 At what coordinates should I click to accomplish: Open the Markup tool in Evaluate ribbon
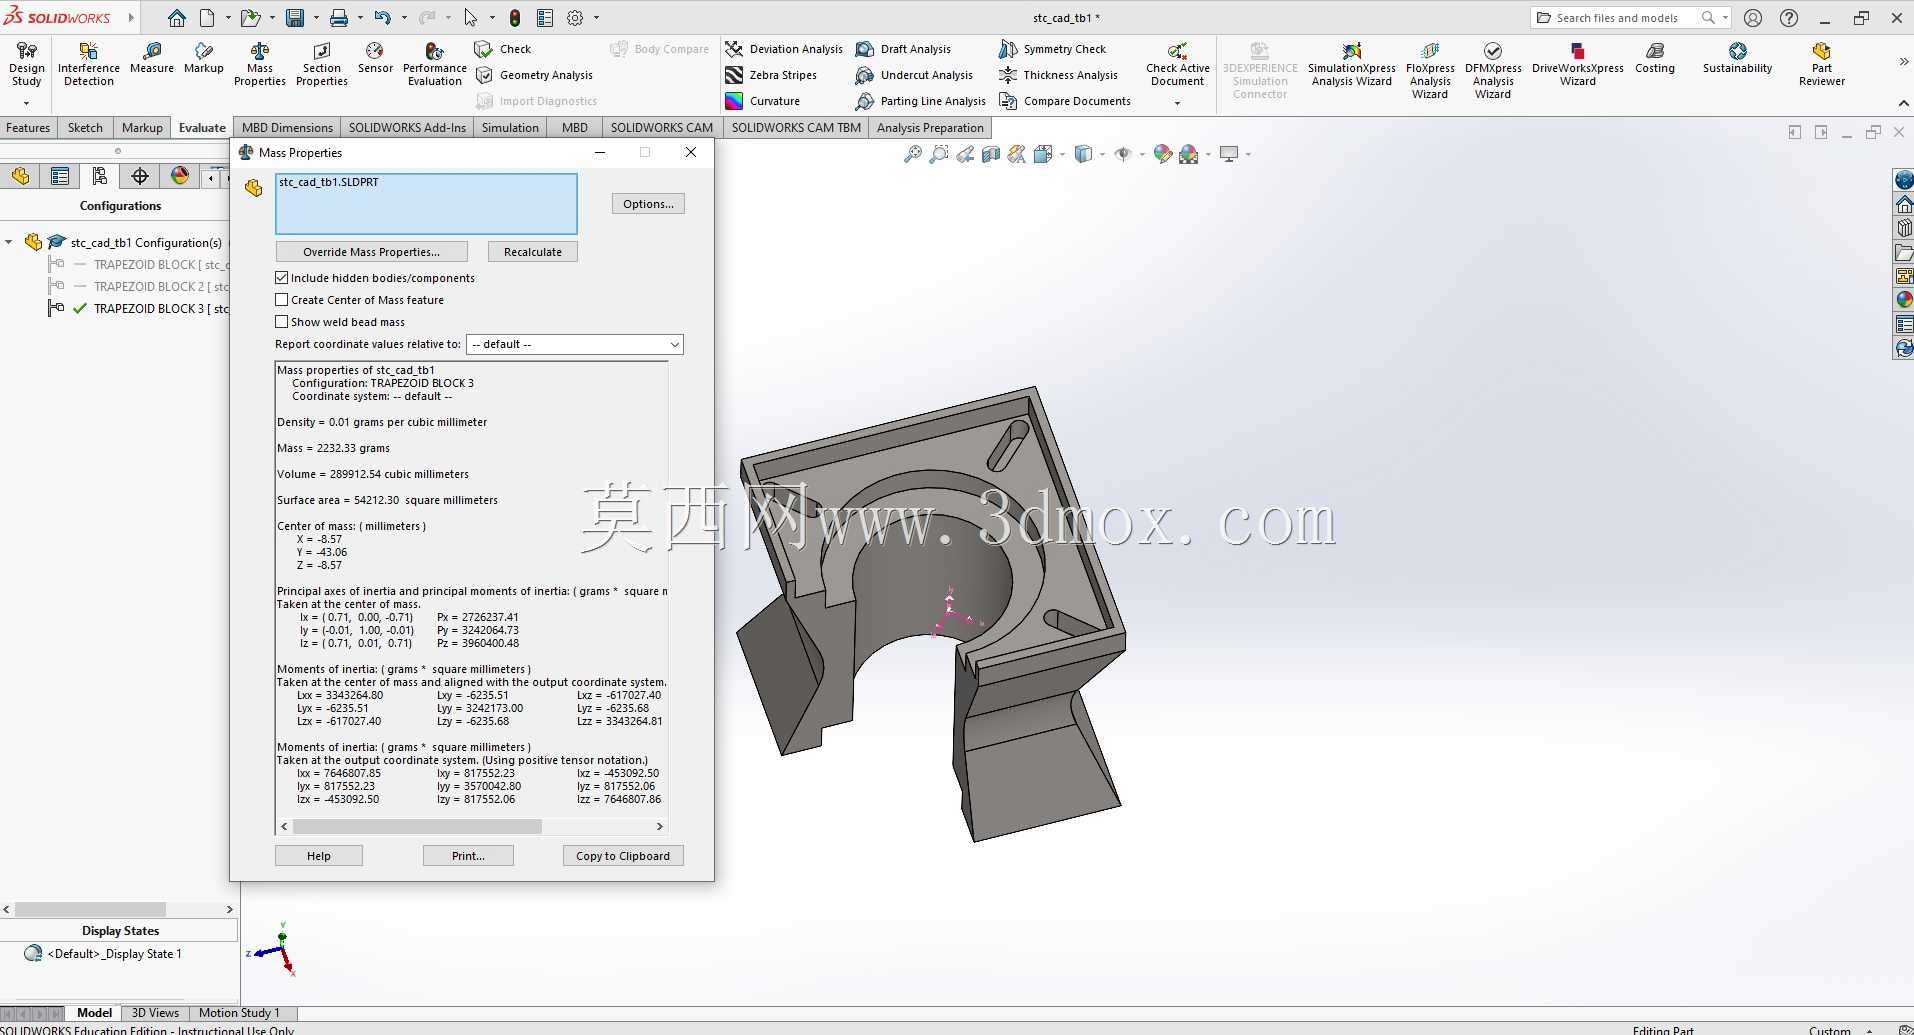[x=204, y=59]
